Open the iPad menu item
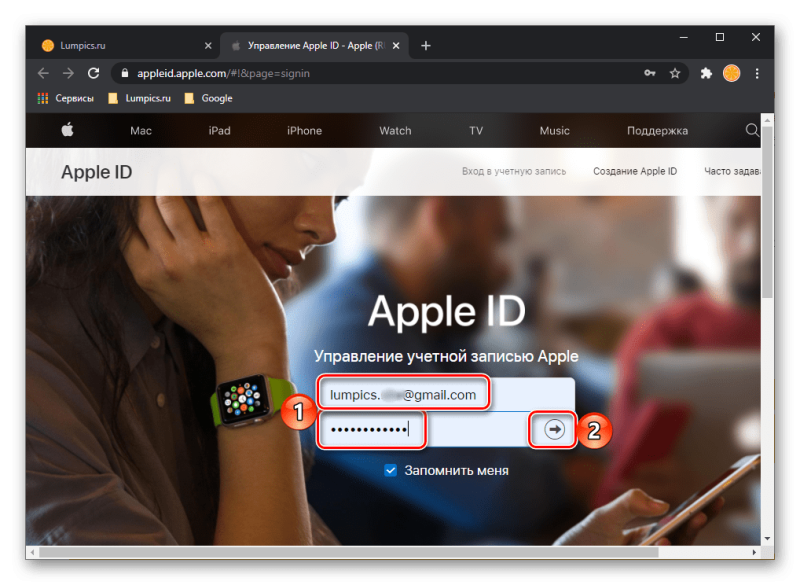Viewport: 800px width, 585px height. [x=219, y=131]
